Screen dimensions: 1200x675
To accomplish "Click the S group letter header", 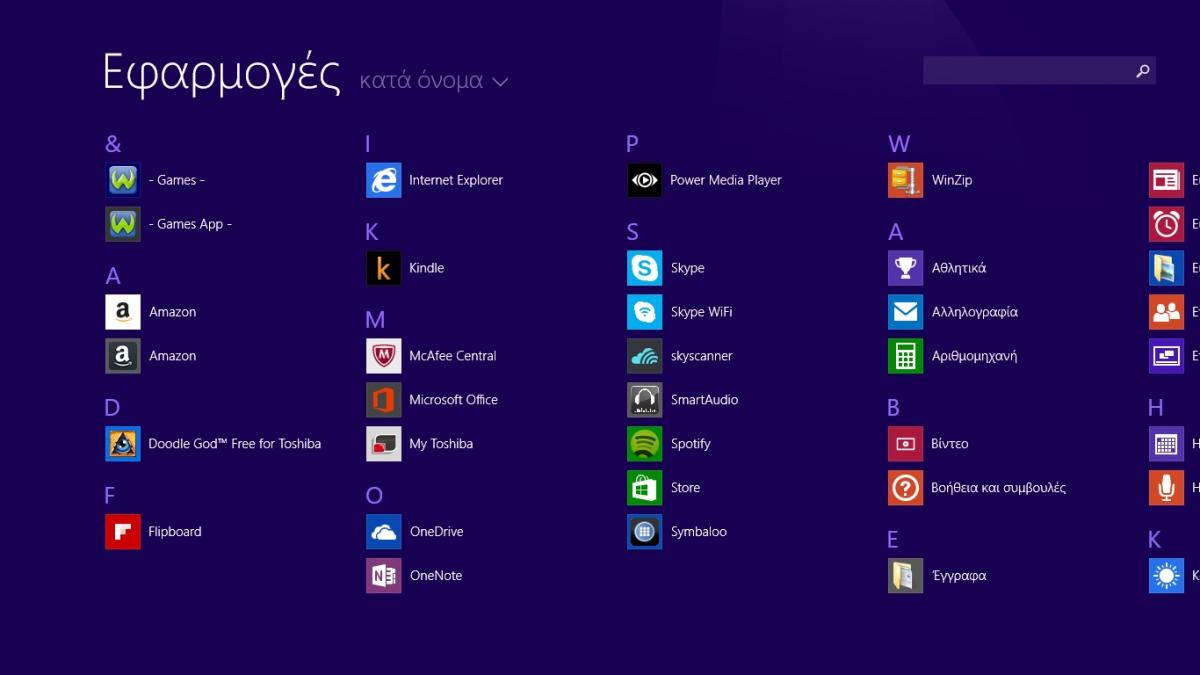I will [x=632, y=232].
